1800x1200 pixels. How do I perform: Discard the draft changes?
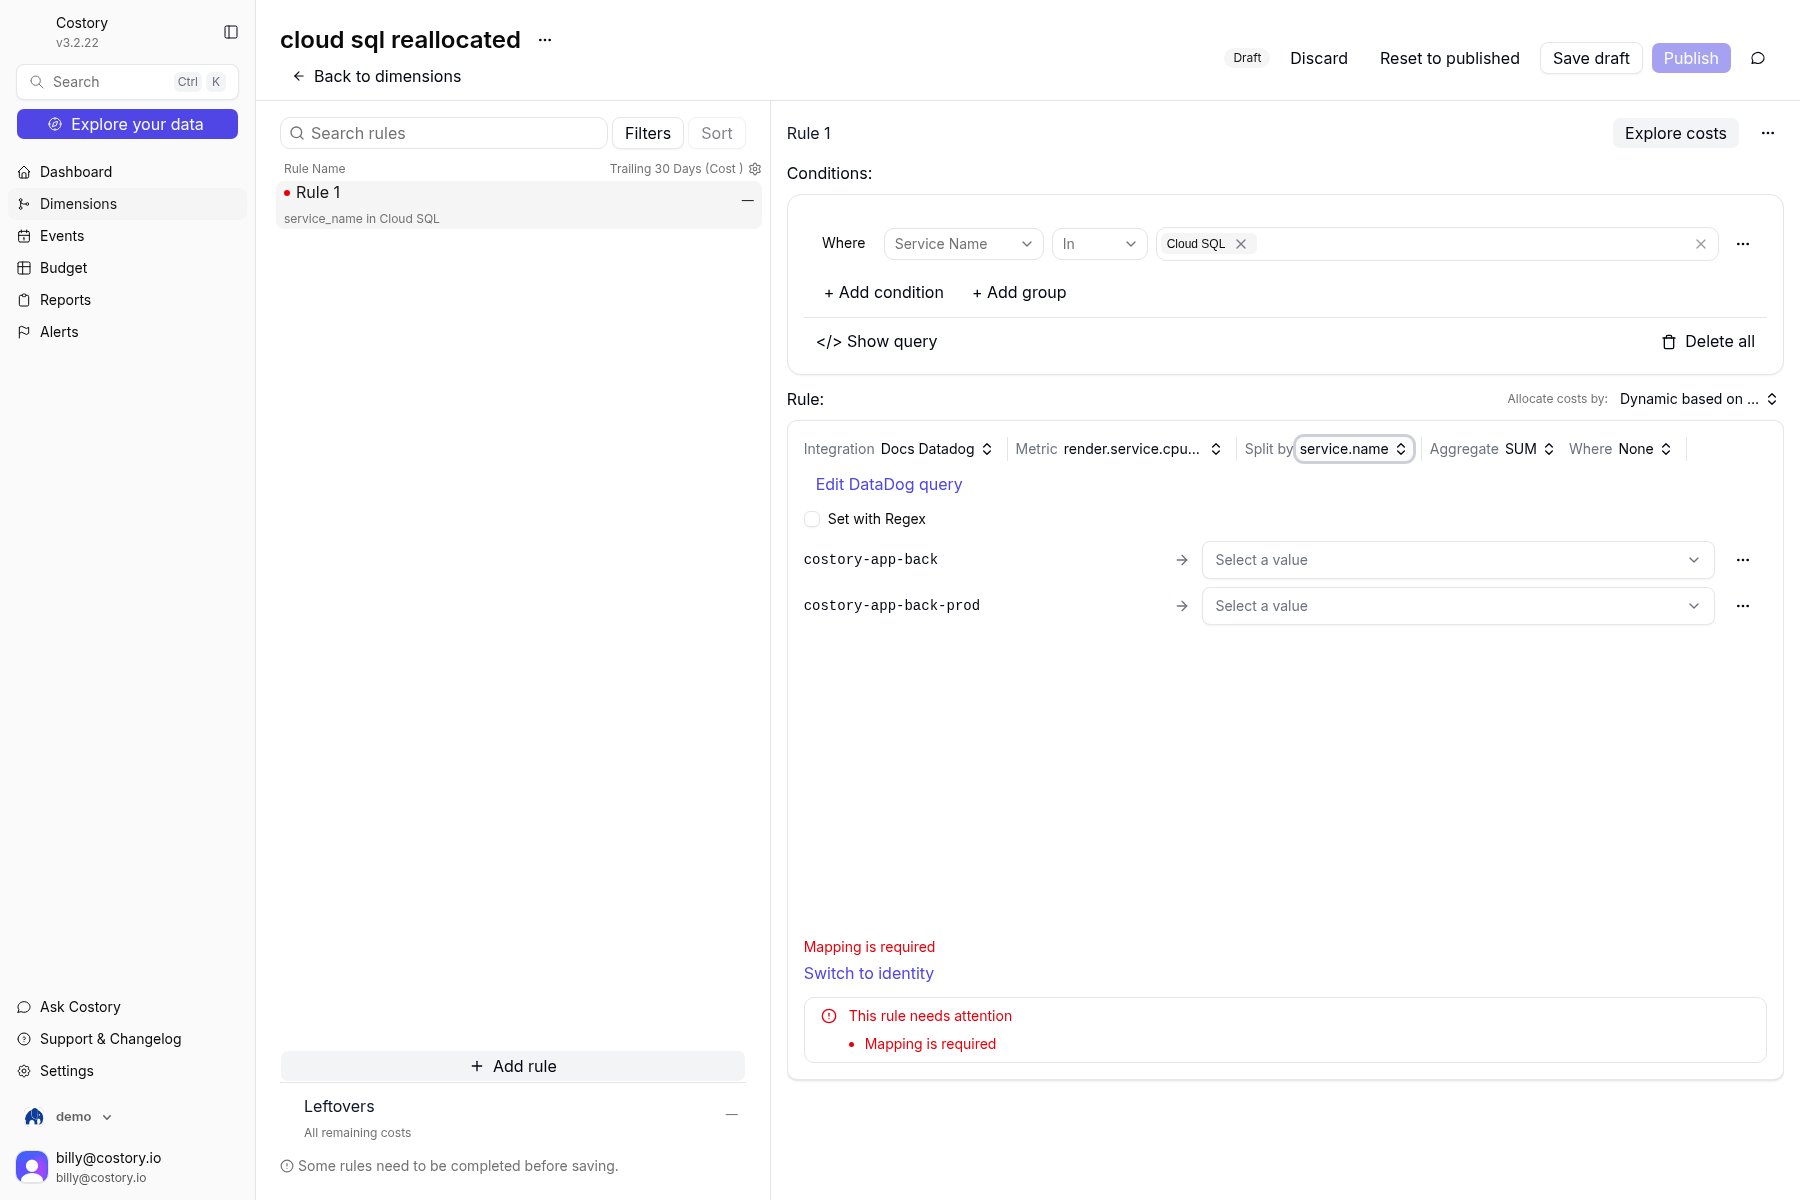pyautogui.click(x=1319, y=58)
